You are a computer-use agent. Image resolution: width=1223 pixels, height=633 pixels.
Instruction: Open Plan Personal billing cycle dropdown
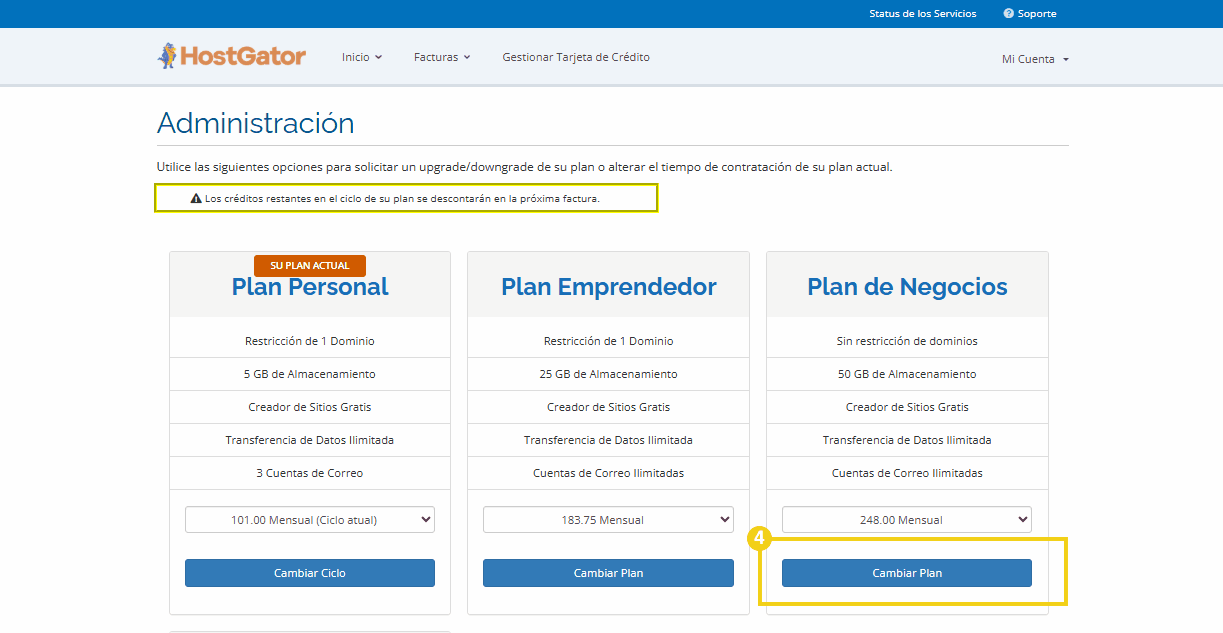310,520
